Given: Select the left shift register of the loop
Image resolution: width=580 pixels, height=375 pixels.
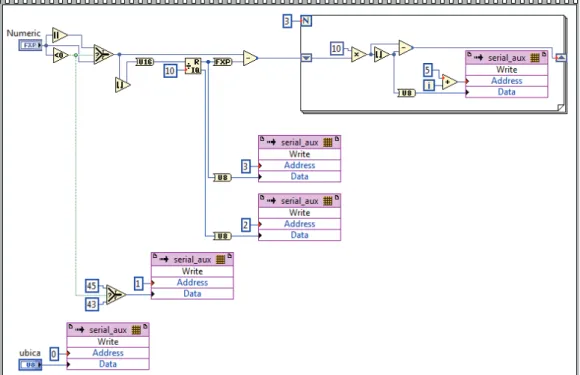Looking at the screenshot, I should 306,58.
